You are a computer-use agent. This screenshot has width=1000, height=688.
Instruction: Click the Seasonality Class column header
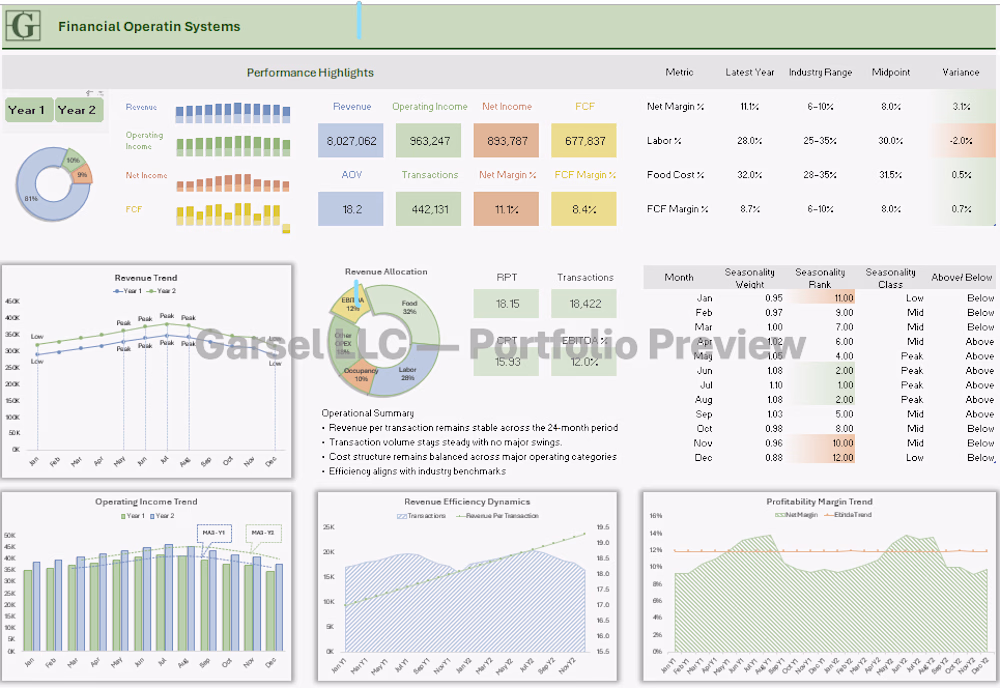click(890, 278)
